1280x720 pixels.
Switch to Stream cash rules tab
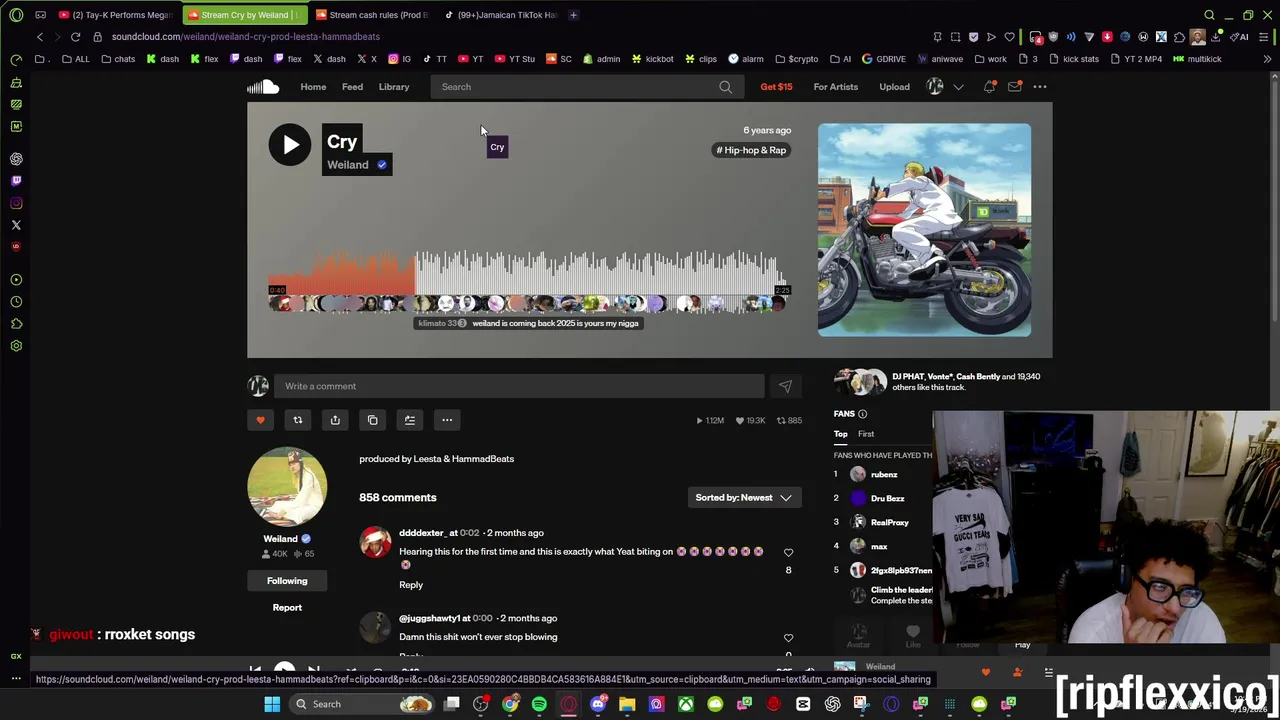370,15
